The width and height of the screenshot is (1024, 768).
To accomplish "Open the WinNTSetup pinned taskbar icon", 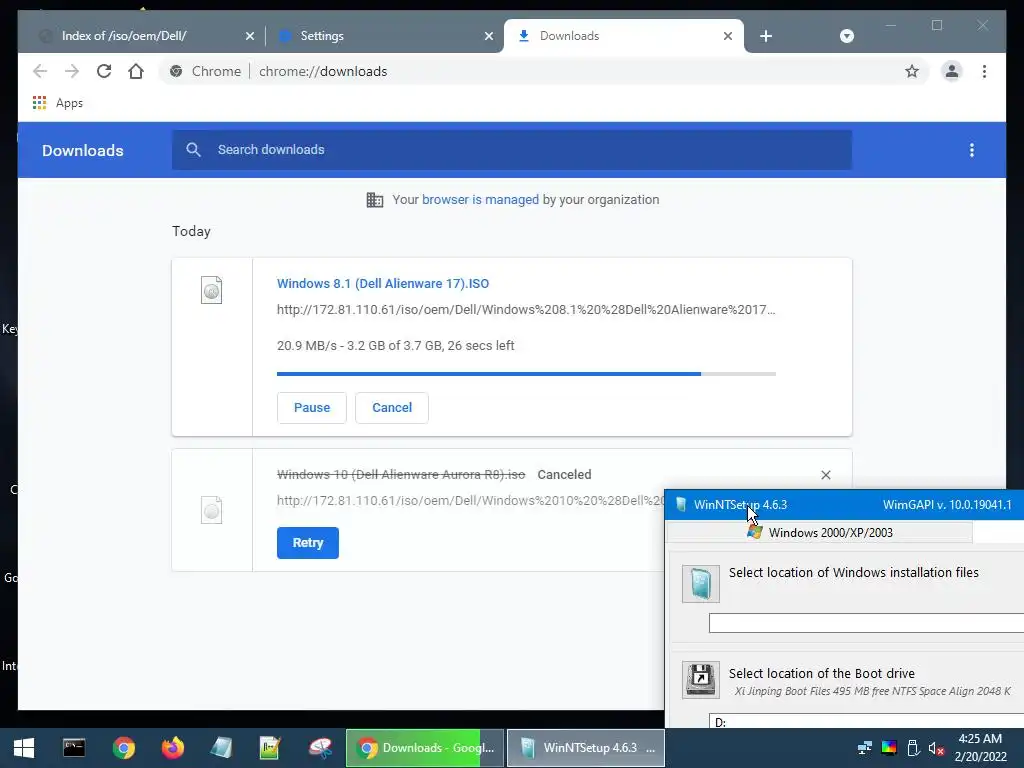I will [x=221, y=748].
